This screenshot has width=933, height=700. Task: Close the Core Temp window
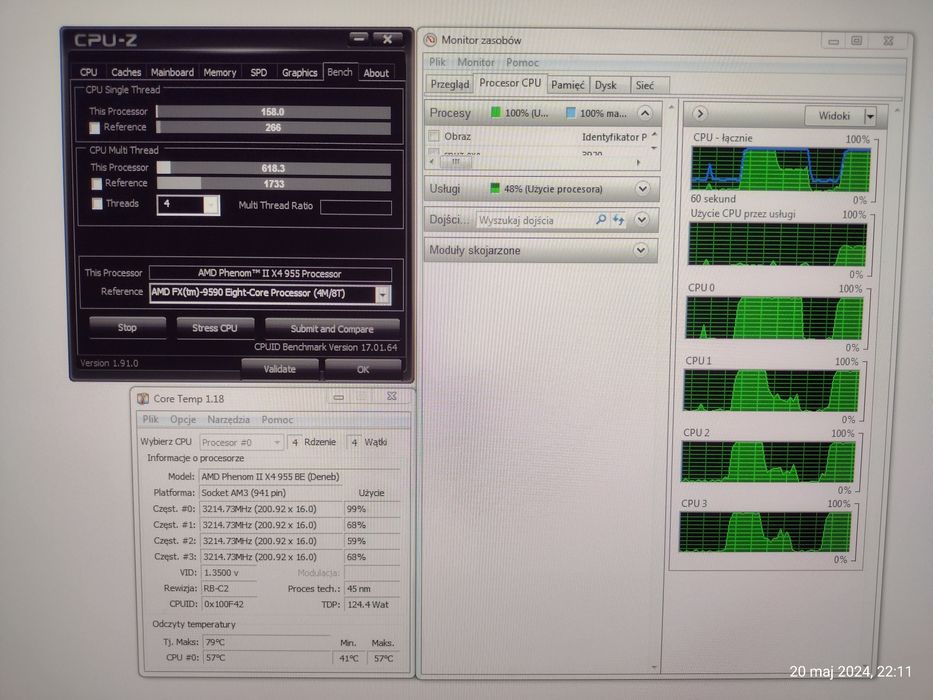pyautogui.click(x=392, y=396)
